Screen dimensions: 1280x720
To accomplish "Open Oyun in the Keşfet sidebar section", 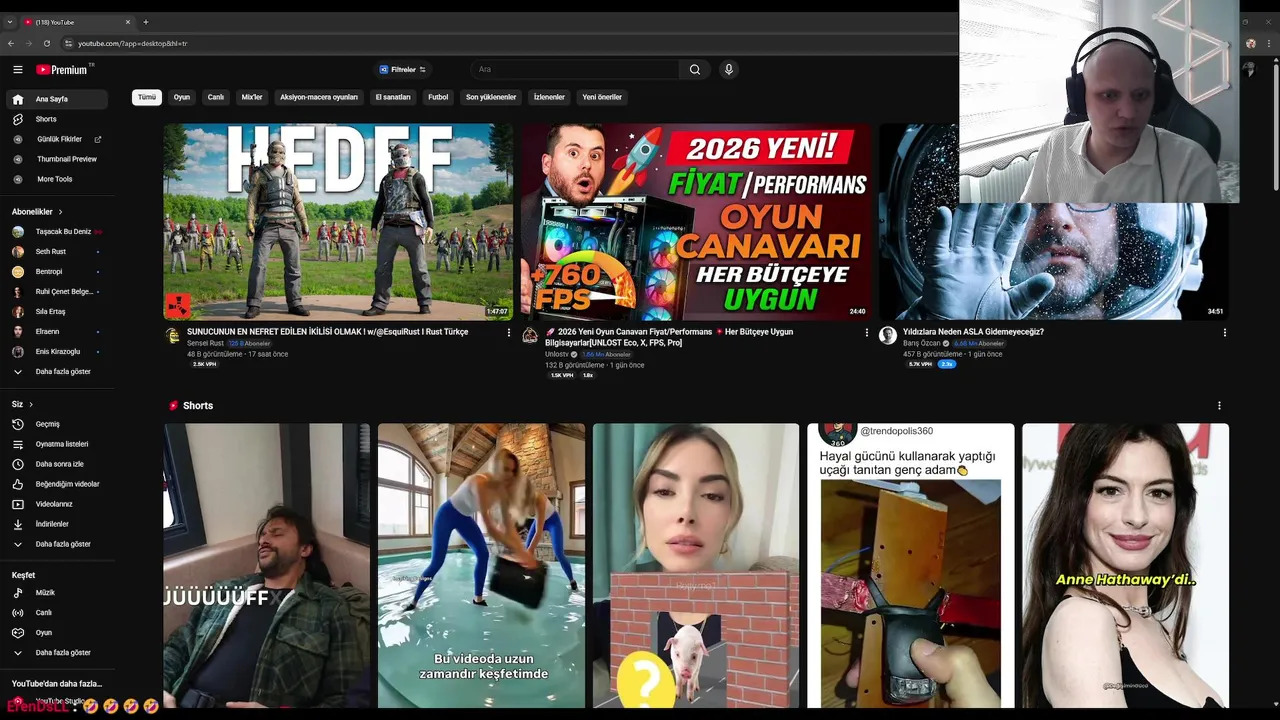I will pos(56,632).
